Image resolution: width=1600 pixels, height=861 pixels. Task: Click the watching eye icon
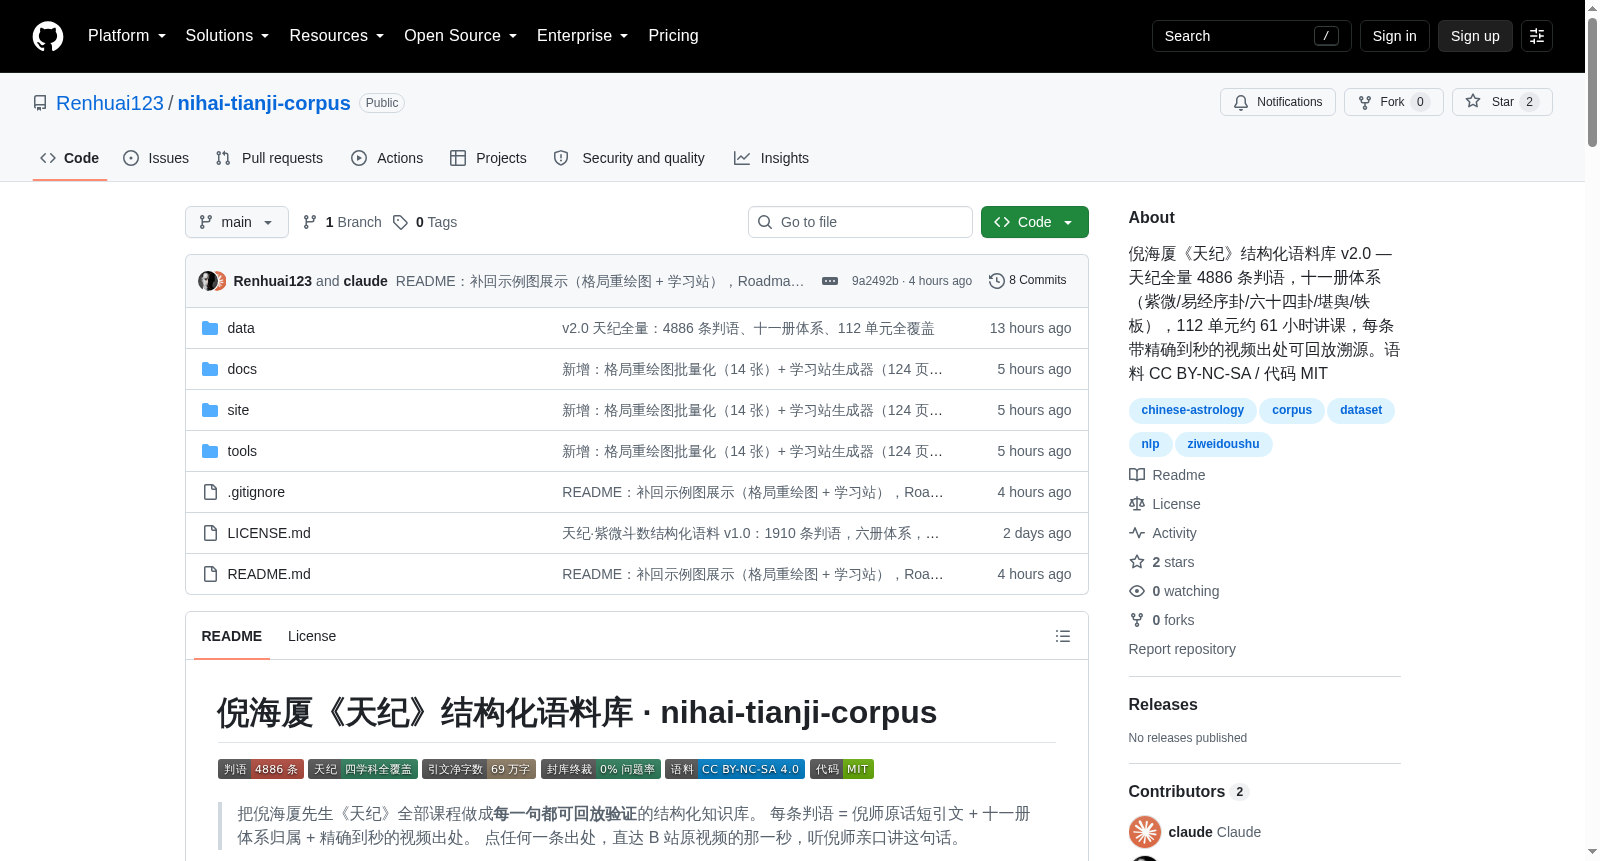point(1137,591)
